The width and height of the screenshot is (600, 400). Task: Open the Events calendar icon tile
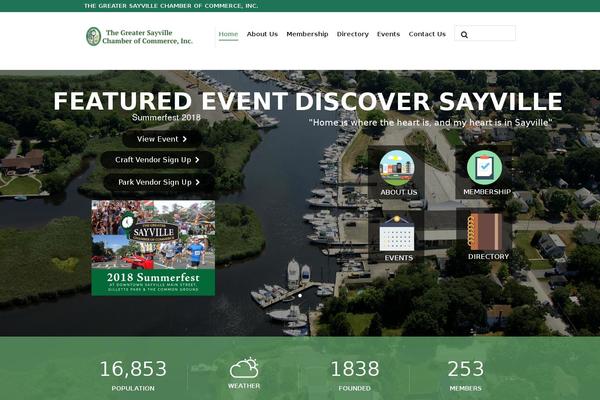397,237
